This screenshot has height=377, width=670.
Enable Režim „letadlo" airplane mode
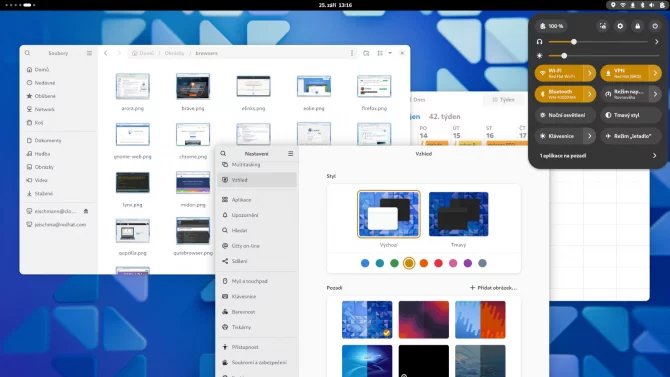pyautogui.click(x=631, y=136)
